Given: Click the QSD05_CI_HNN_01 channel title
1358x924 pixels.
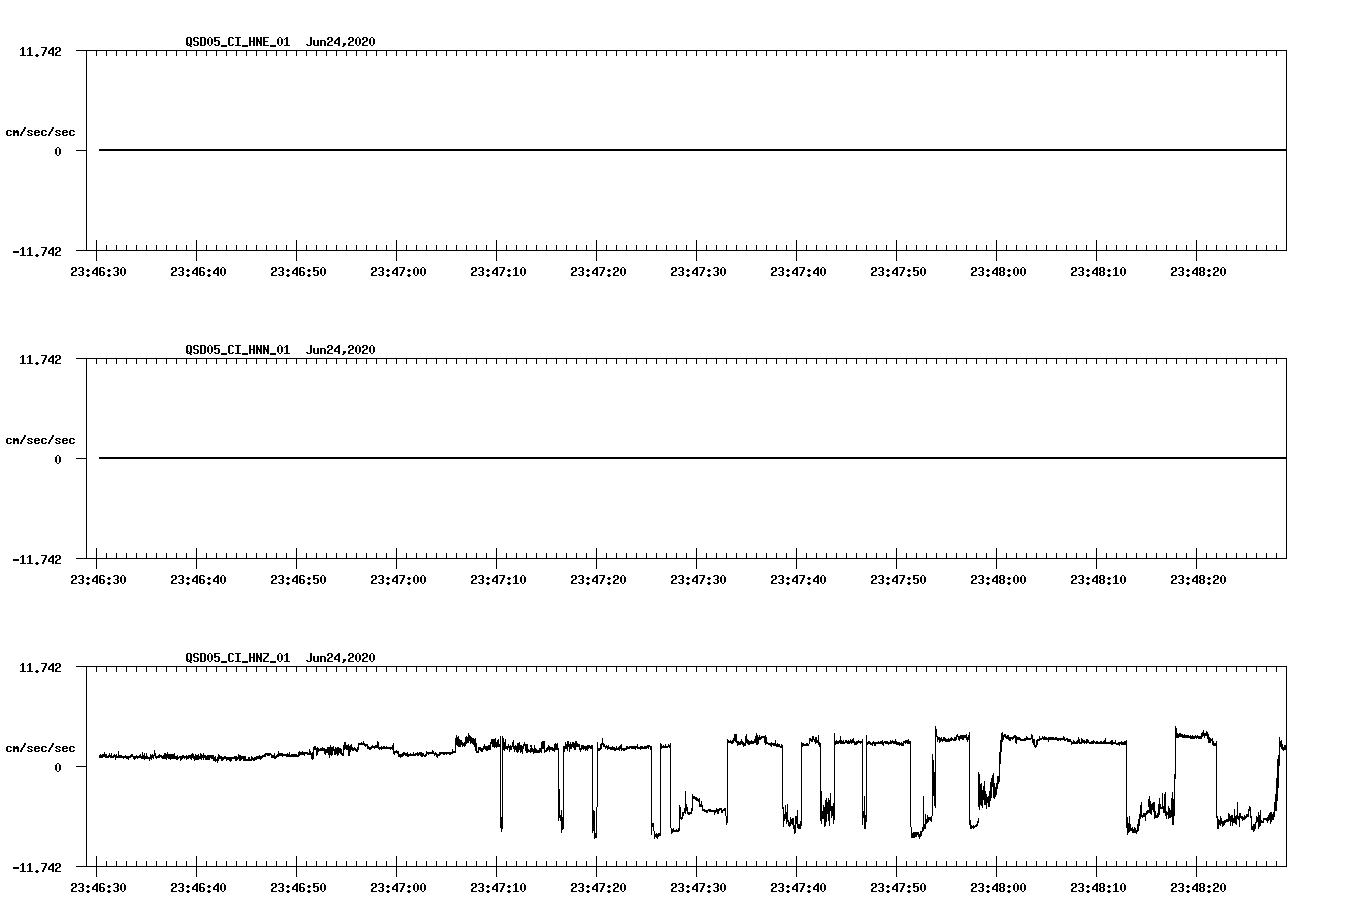Looking at the screenshot, I should [x=238, y=350].
